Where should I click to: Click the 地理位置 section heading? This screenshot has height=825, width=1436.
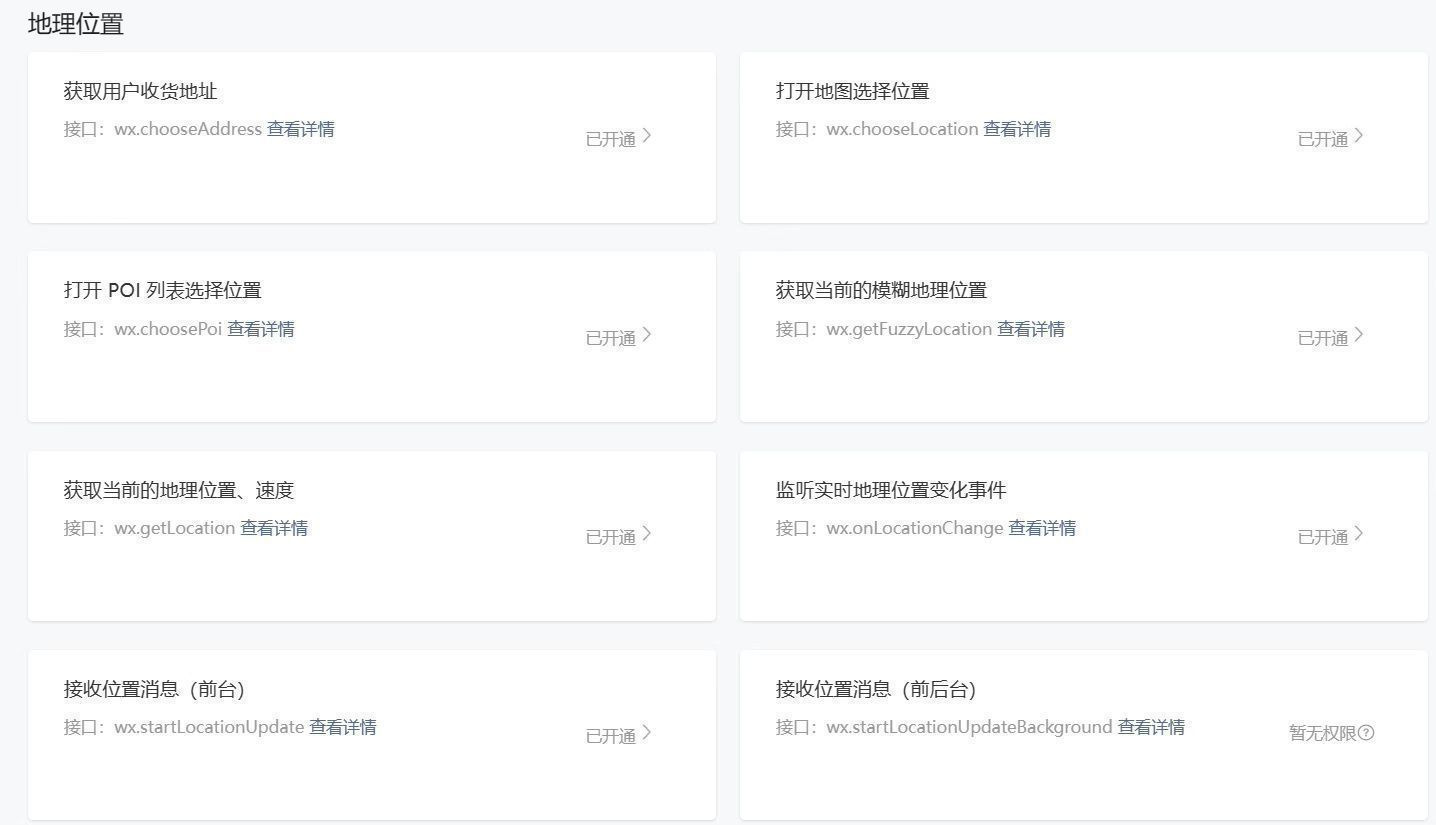pos(76,24)
